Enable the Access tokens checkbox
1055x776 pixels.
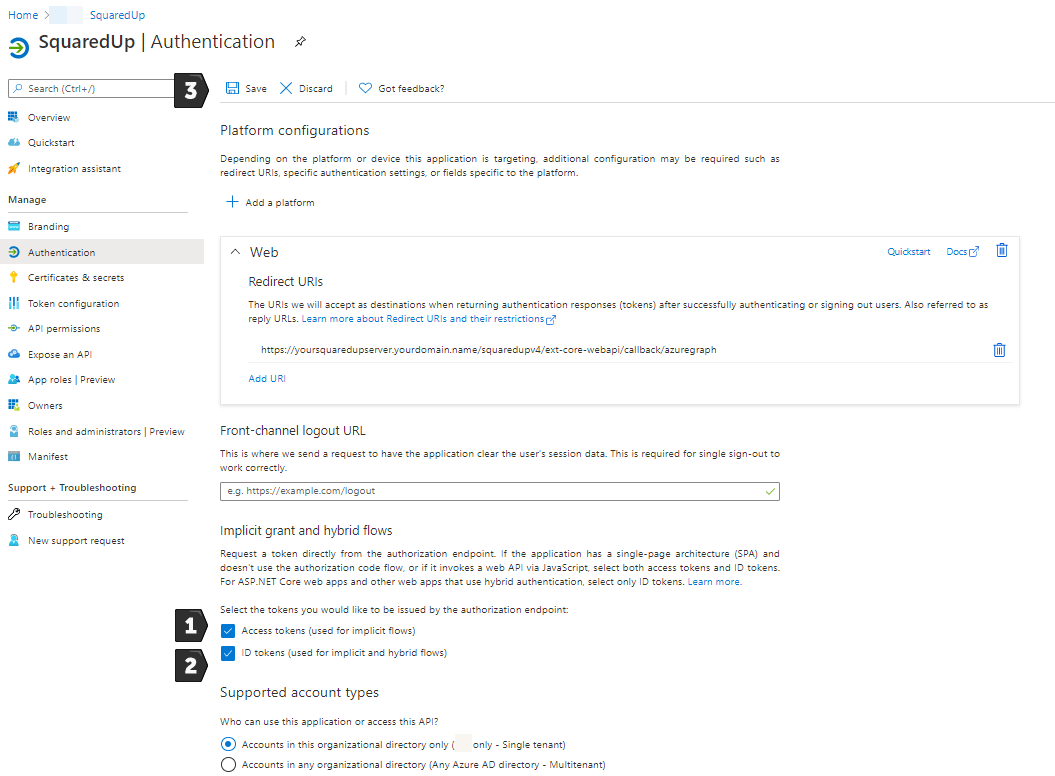228,630
